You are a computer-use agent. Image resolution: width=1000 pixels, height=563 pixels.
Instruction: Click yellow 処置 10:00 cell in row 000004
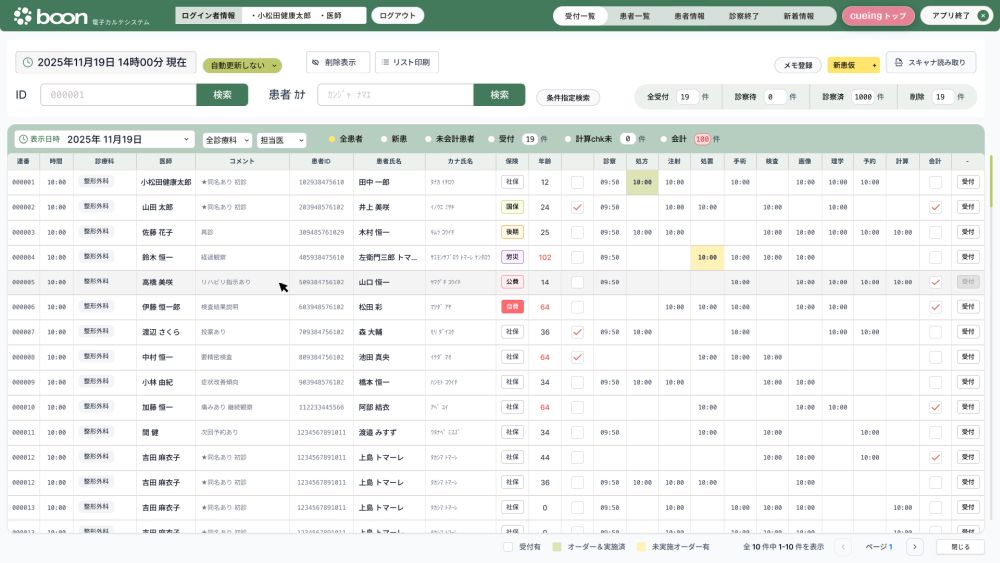[707, 258]
